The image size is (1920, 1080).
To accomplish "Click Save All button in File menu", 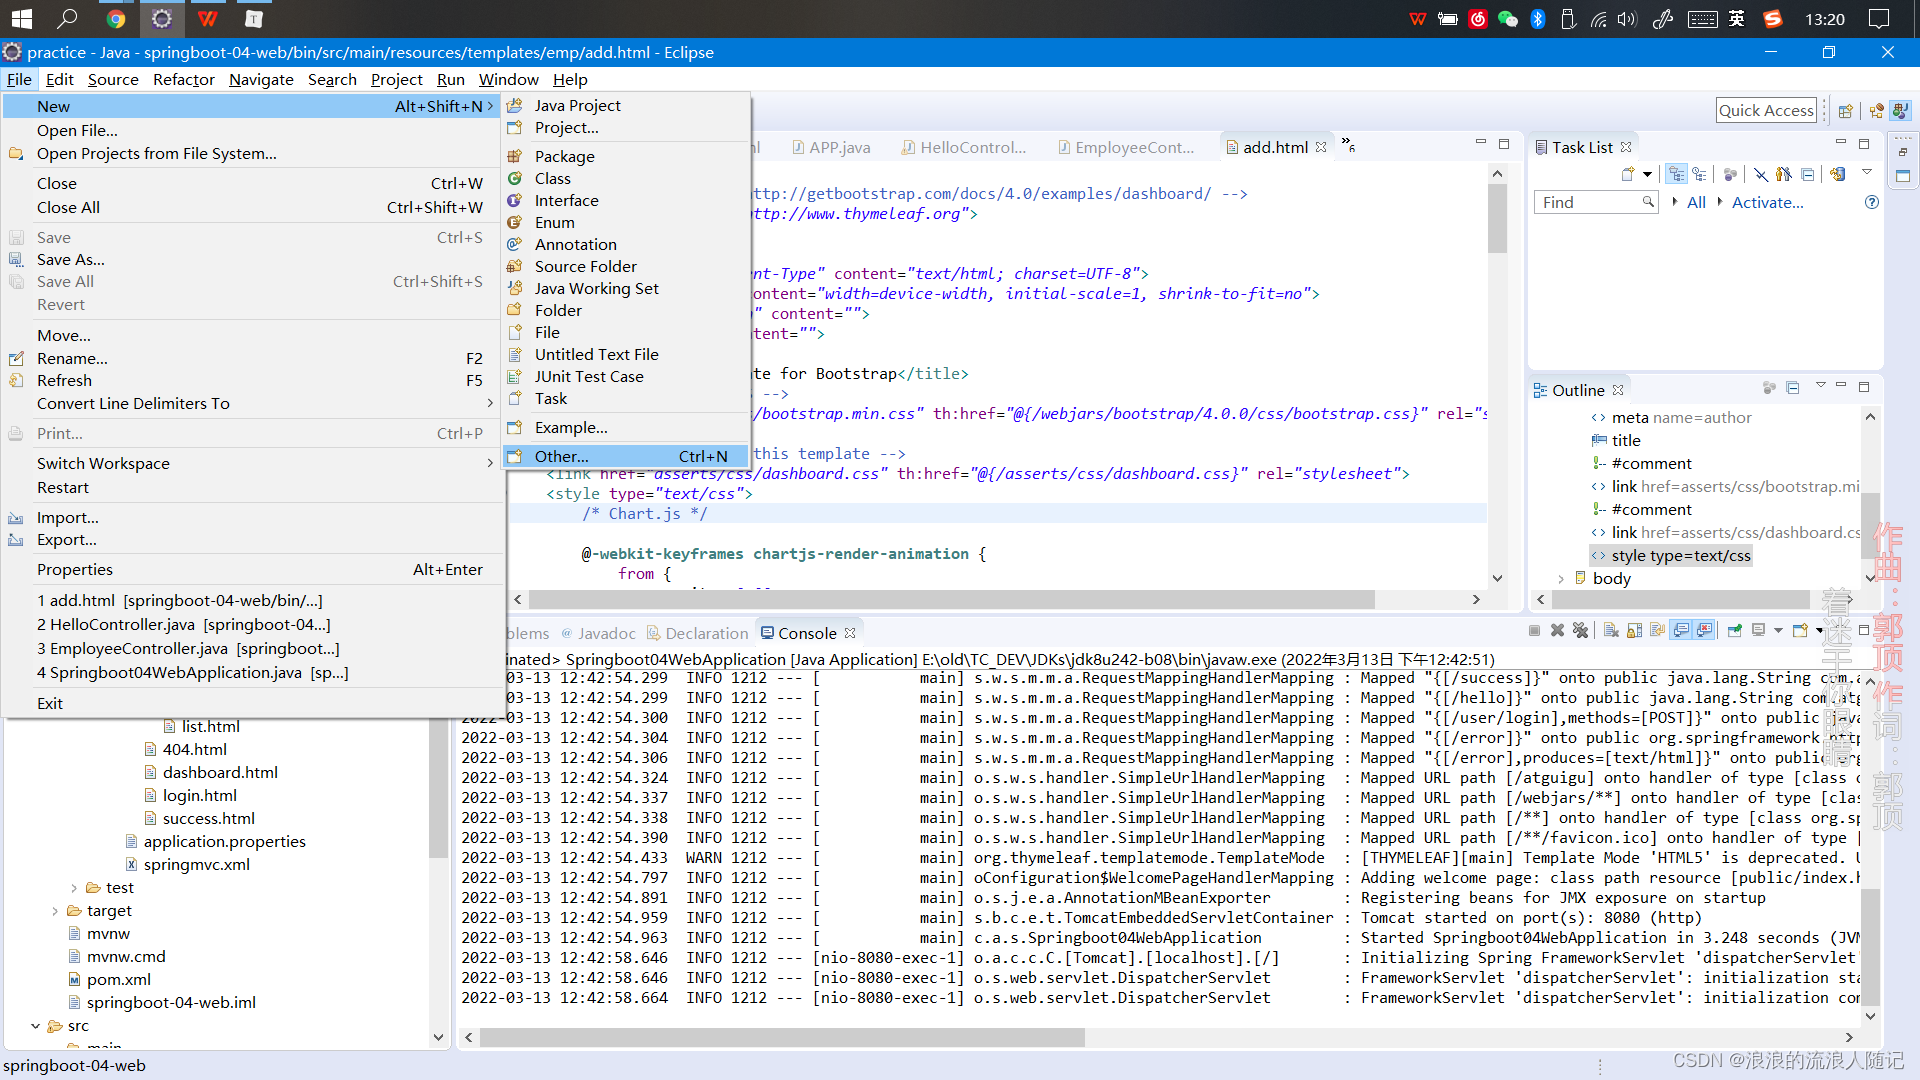I will pos(66,281).
